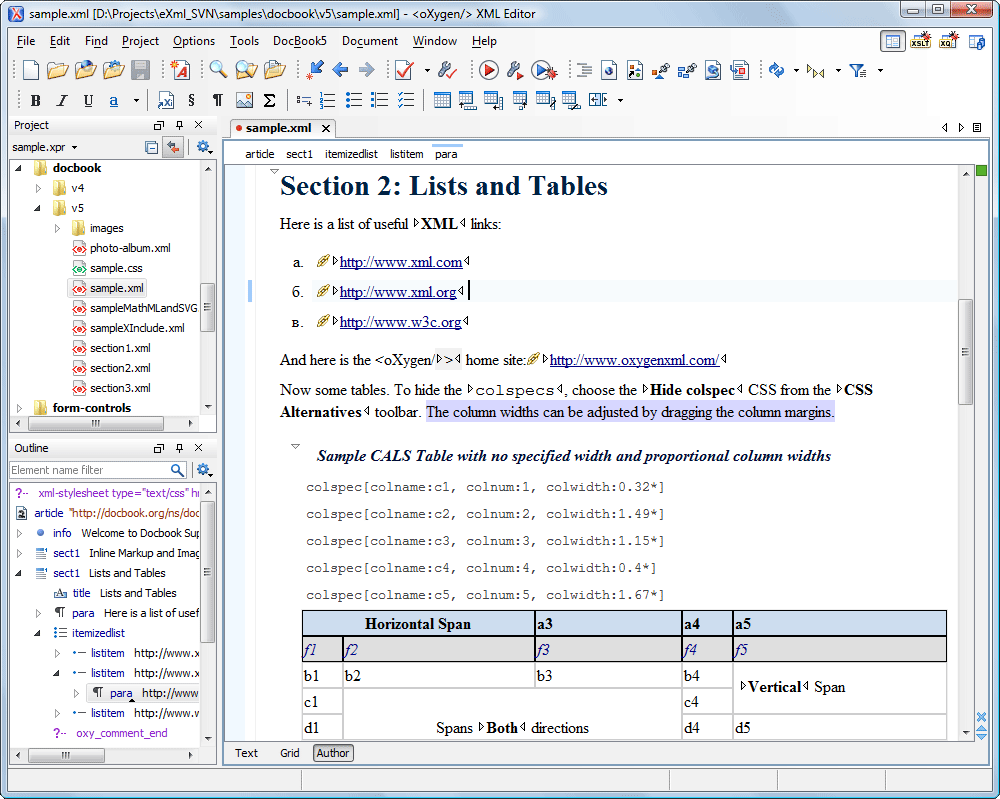Screen dimensions: 1000x799
Task: Expand the images folder
Action: (57, 228)
